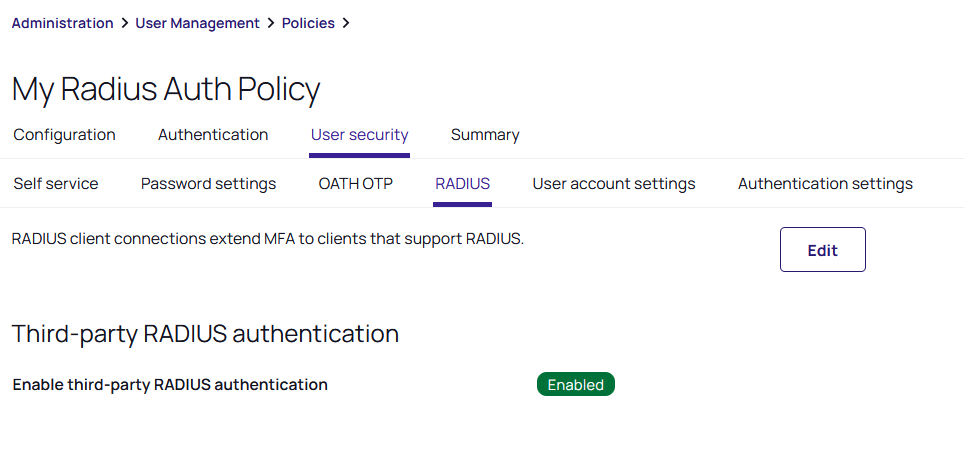The width and height of the screenshot is (964, 470).
Task: Open the Authentication tab
Action: pos(213,135)
